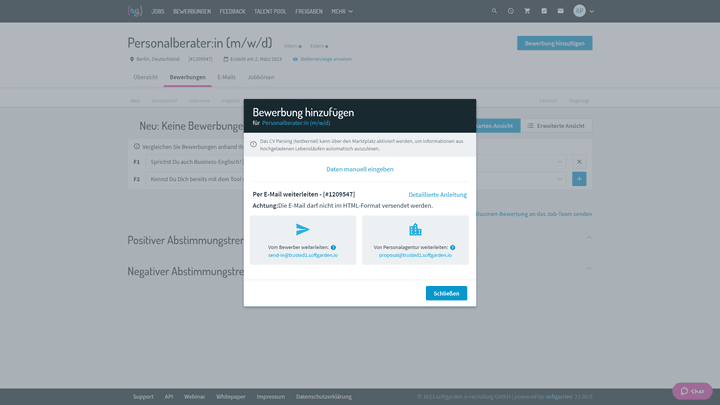Switch to Karten-Ansicht view

pyautogui.click(x=498, y=126)
